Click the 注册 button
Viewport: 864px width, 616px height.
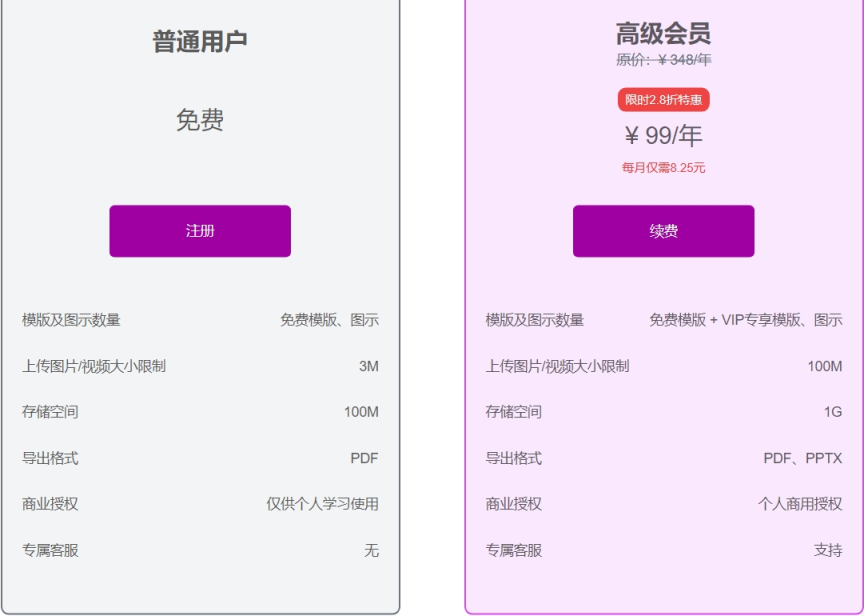point(200,231)
